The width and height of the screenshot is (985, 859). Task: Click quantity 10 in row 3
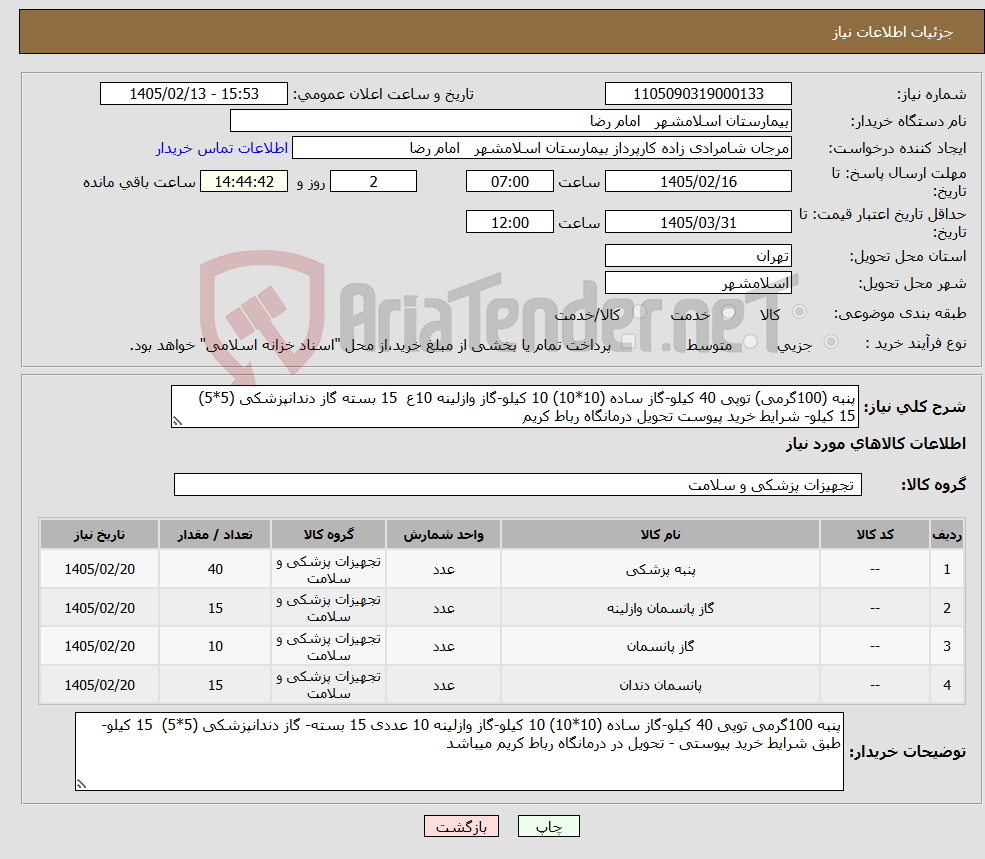215,646
